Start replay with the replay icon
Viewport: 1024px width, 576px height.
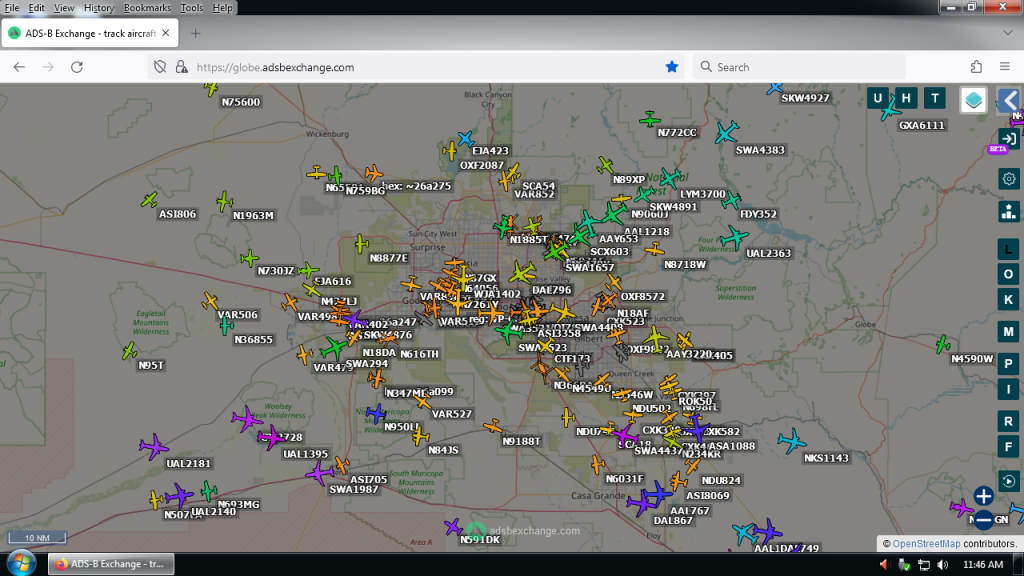[x=1008, y=481]
